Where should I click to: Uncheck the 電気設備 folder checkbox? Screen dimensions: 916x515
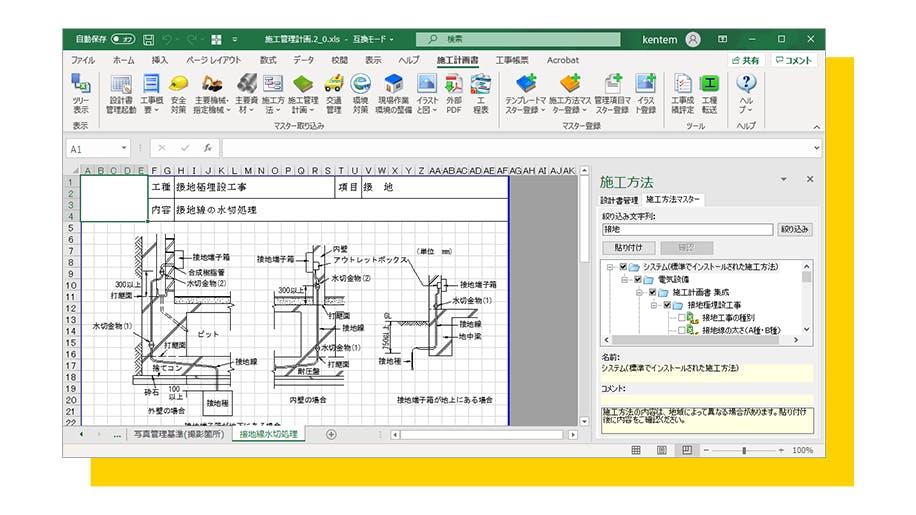point(637,280)
